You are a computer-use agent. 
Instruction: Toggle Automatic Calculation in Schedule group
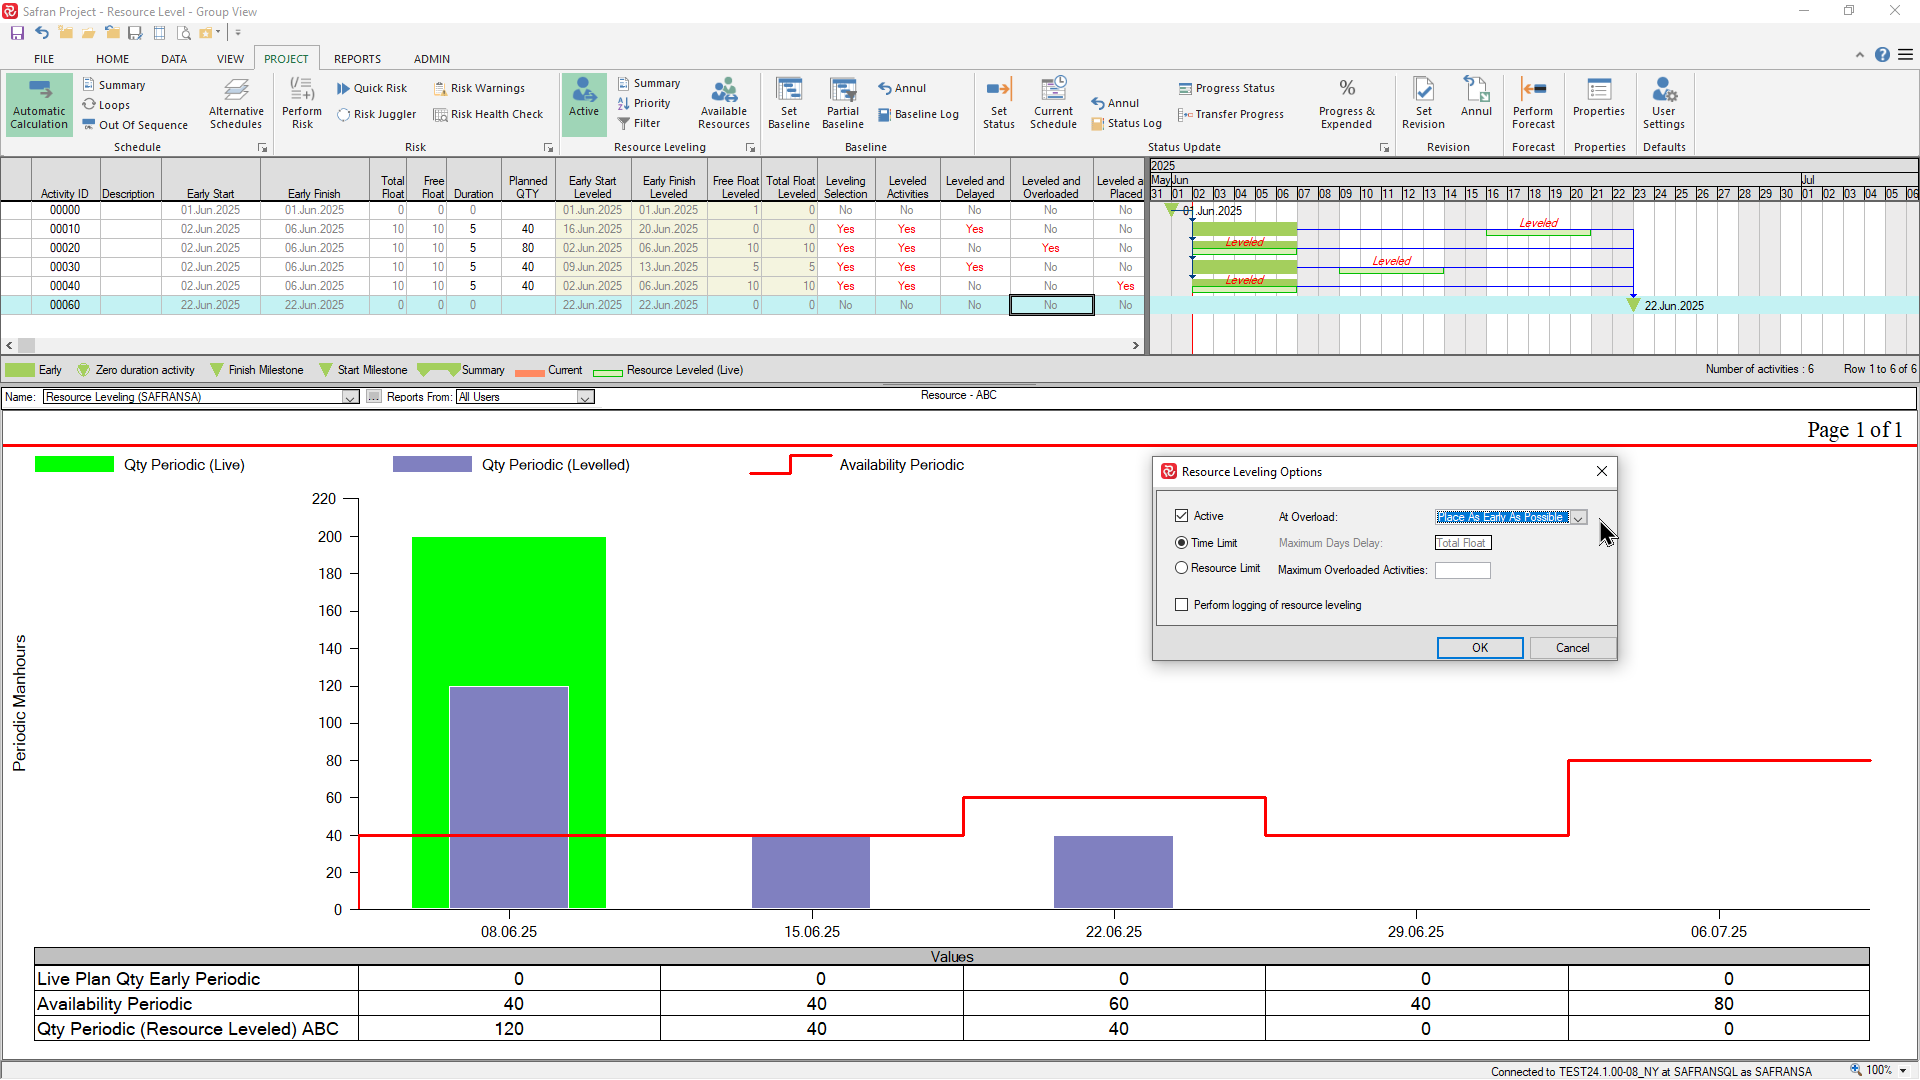pyautogui.click(x=39, y=104)
